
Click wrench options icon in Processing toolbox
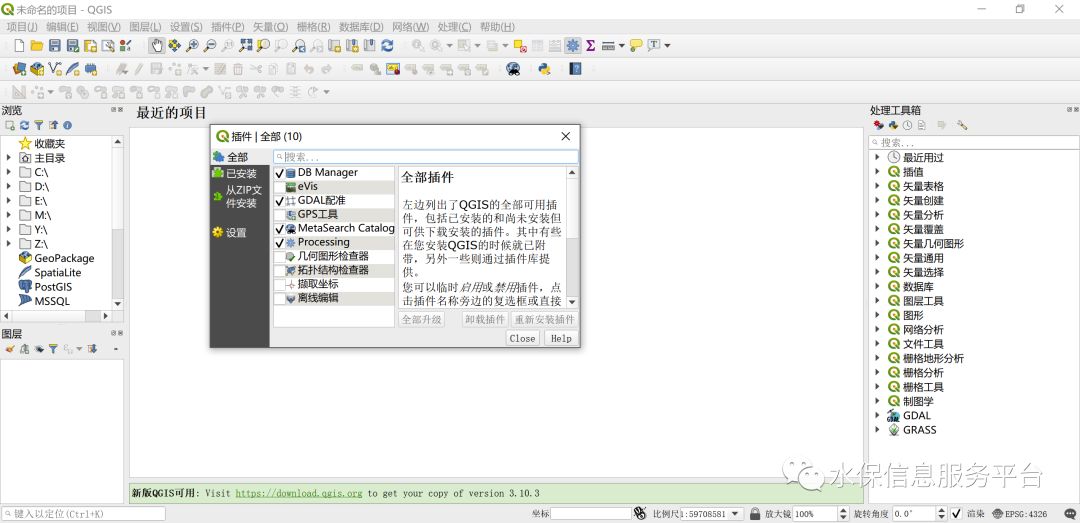coord(962,125)
